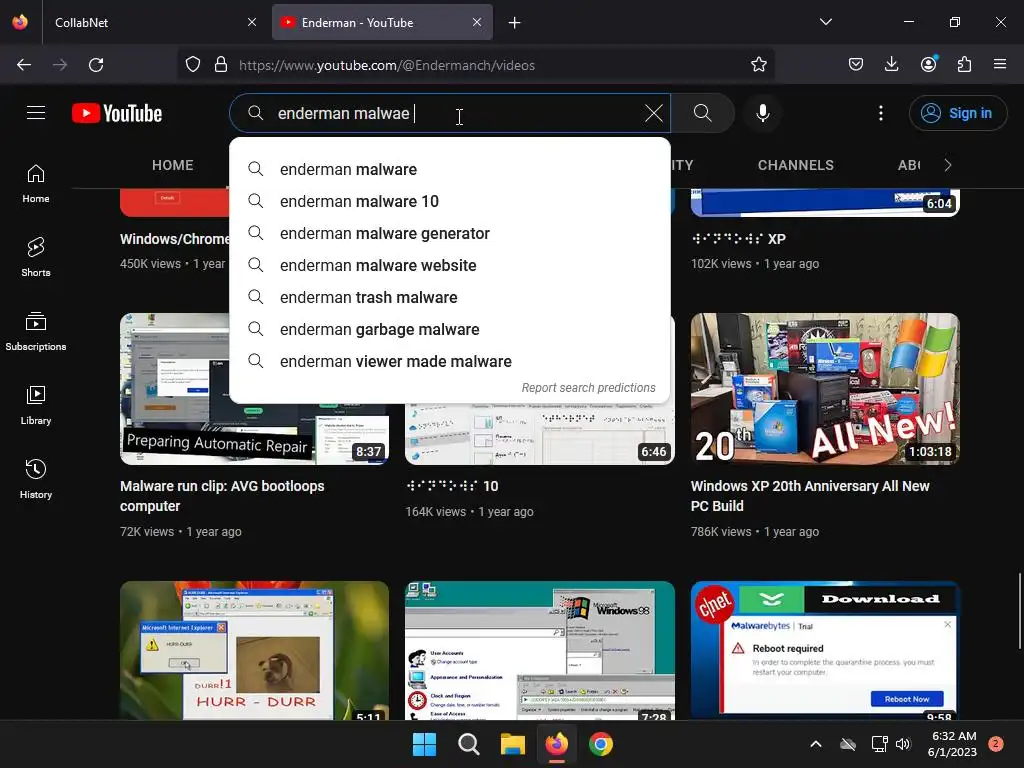The height and width of the screenshot is (768, 1024).
Task: Choose suggestion "enderman trash malware"
Action: [x=450, y=297]
